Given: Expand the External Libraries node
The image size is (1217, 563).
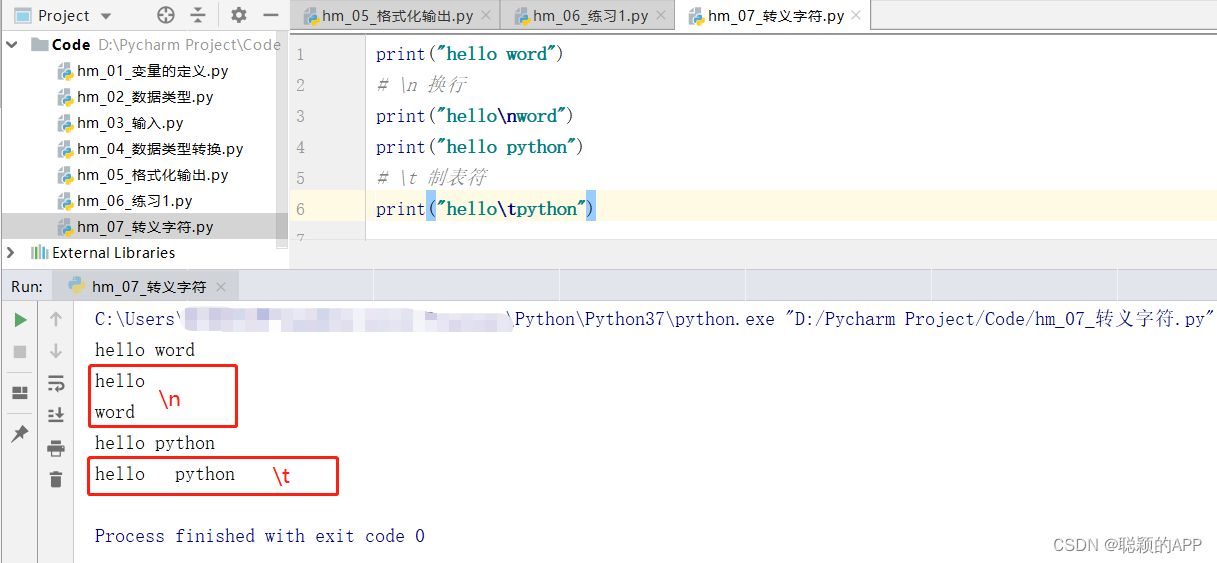Looking at the screenshot, I should (12, 253).
